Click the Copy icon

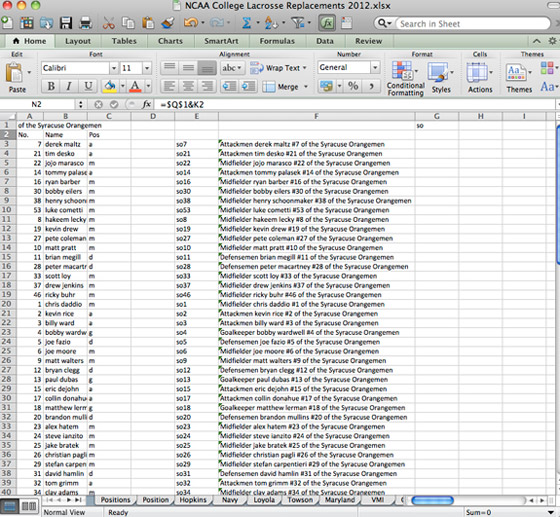(128, 23)
